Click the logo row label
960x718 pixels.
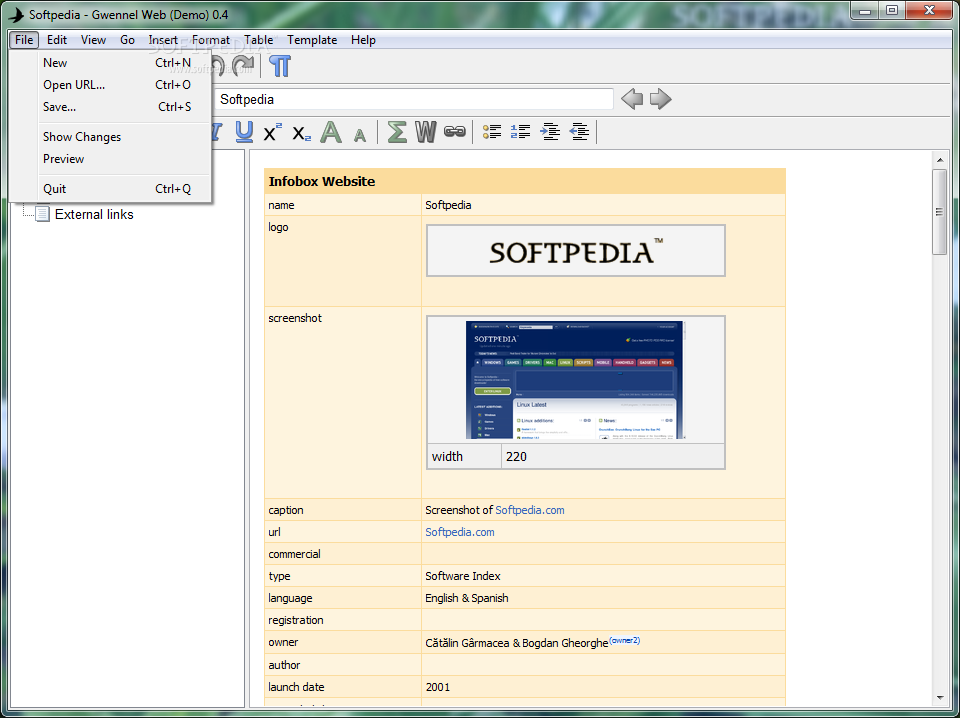tap(278, 227)
